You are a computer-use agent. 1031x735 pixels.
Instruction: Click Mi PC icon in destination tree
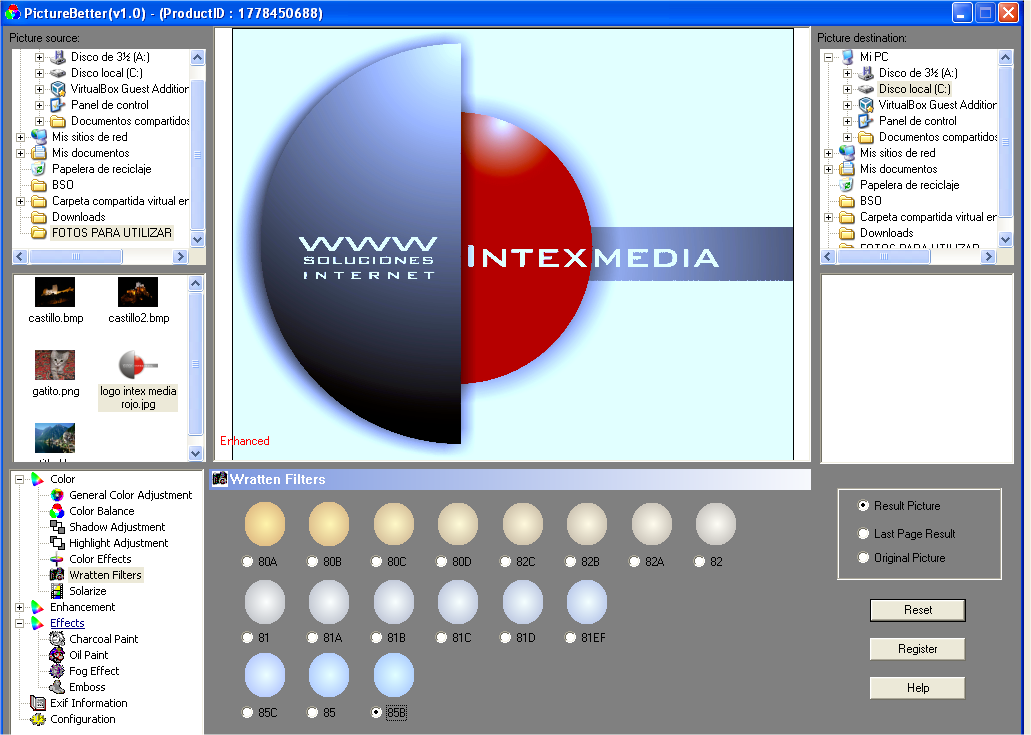pos(848,57)
